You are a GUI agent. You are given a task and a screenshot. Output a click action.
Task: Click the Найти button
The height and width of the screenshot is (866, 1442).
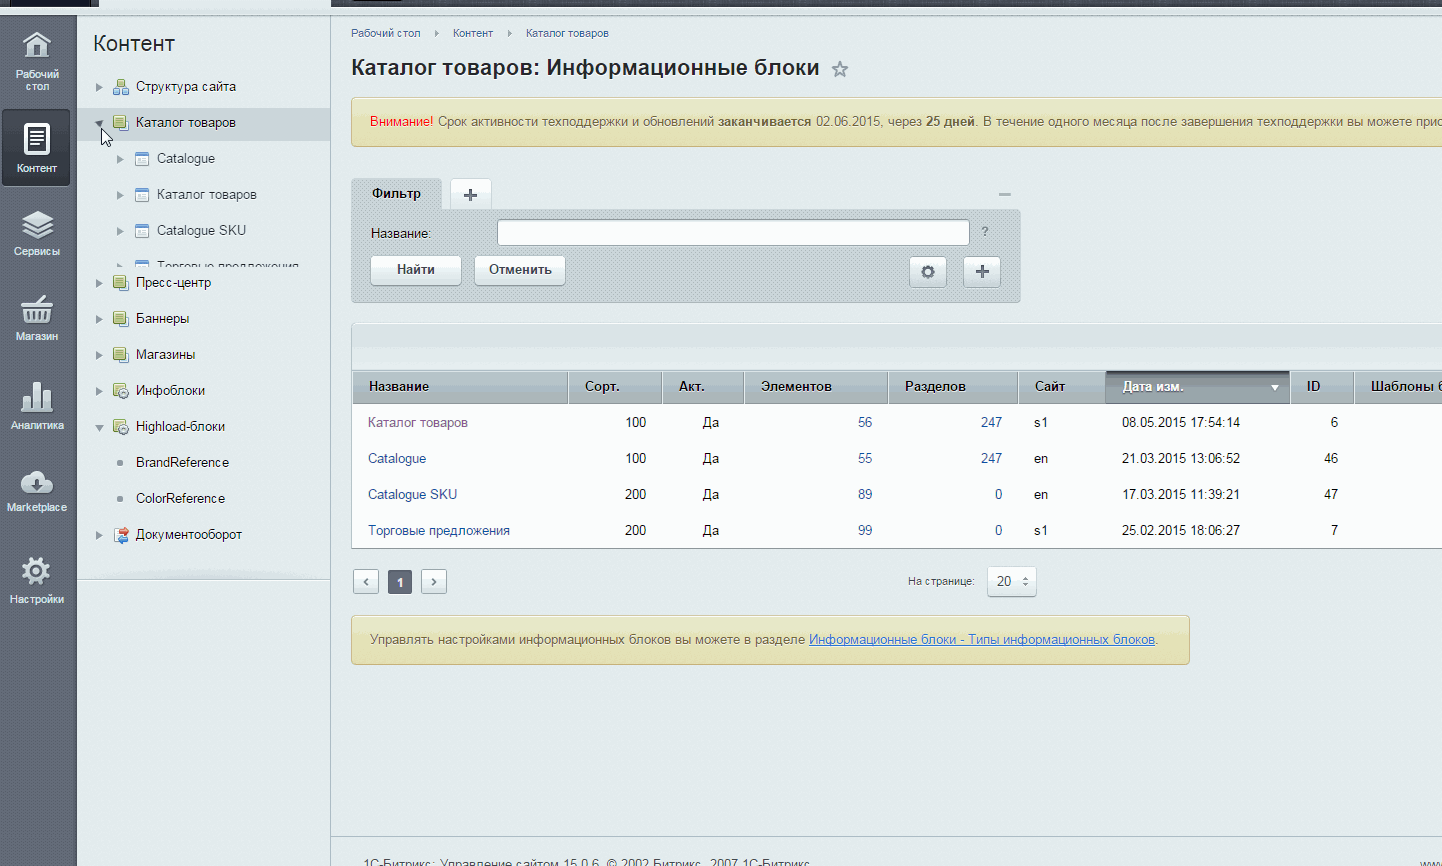point(416,270)
